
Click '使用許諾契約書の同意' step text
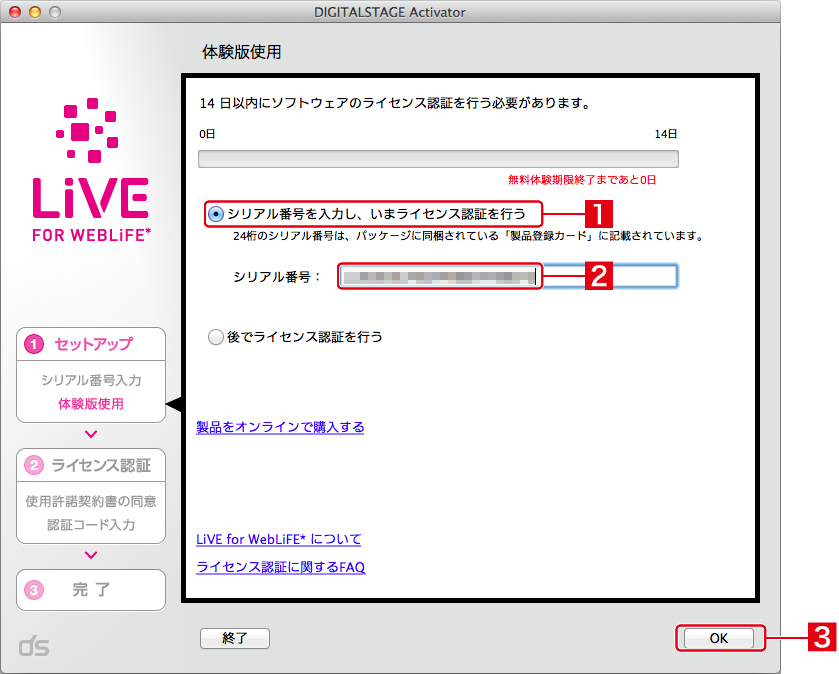91,501
